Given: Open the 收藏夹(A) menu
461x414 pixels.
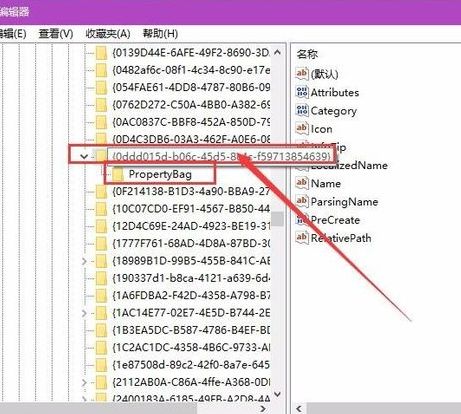Looking at the screenshot, I should [x=108, y=33].
